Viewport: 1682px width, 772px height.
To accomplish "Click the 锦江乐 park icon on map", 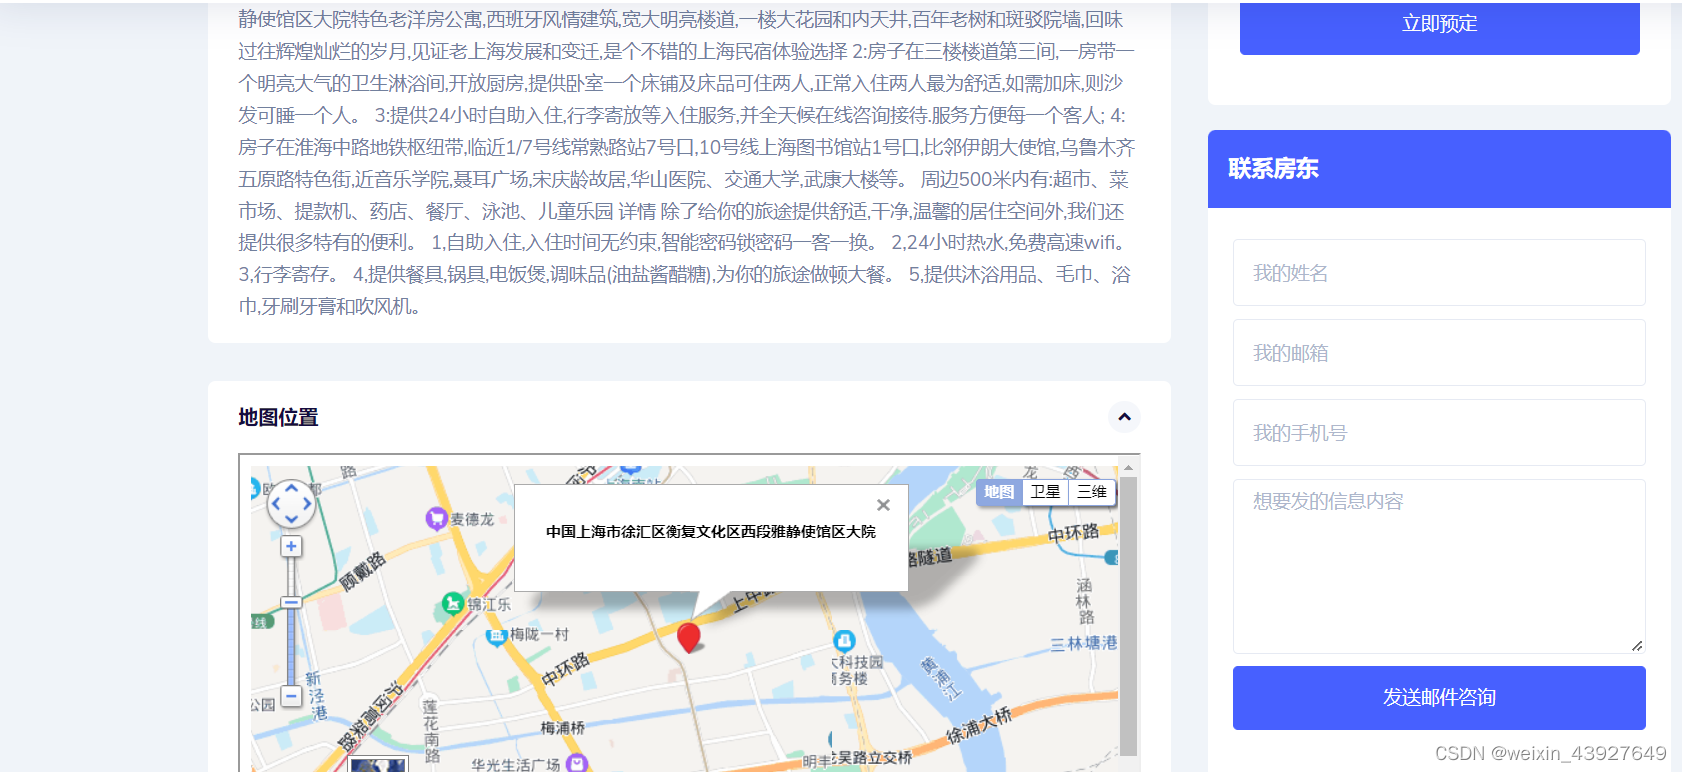I will (453, 603).
